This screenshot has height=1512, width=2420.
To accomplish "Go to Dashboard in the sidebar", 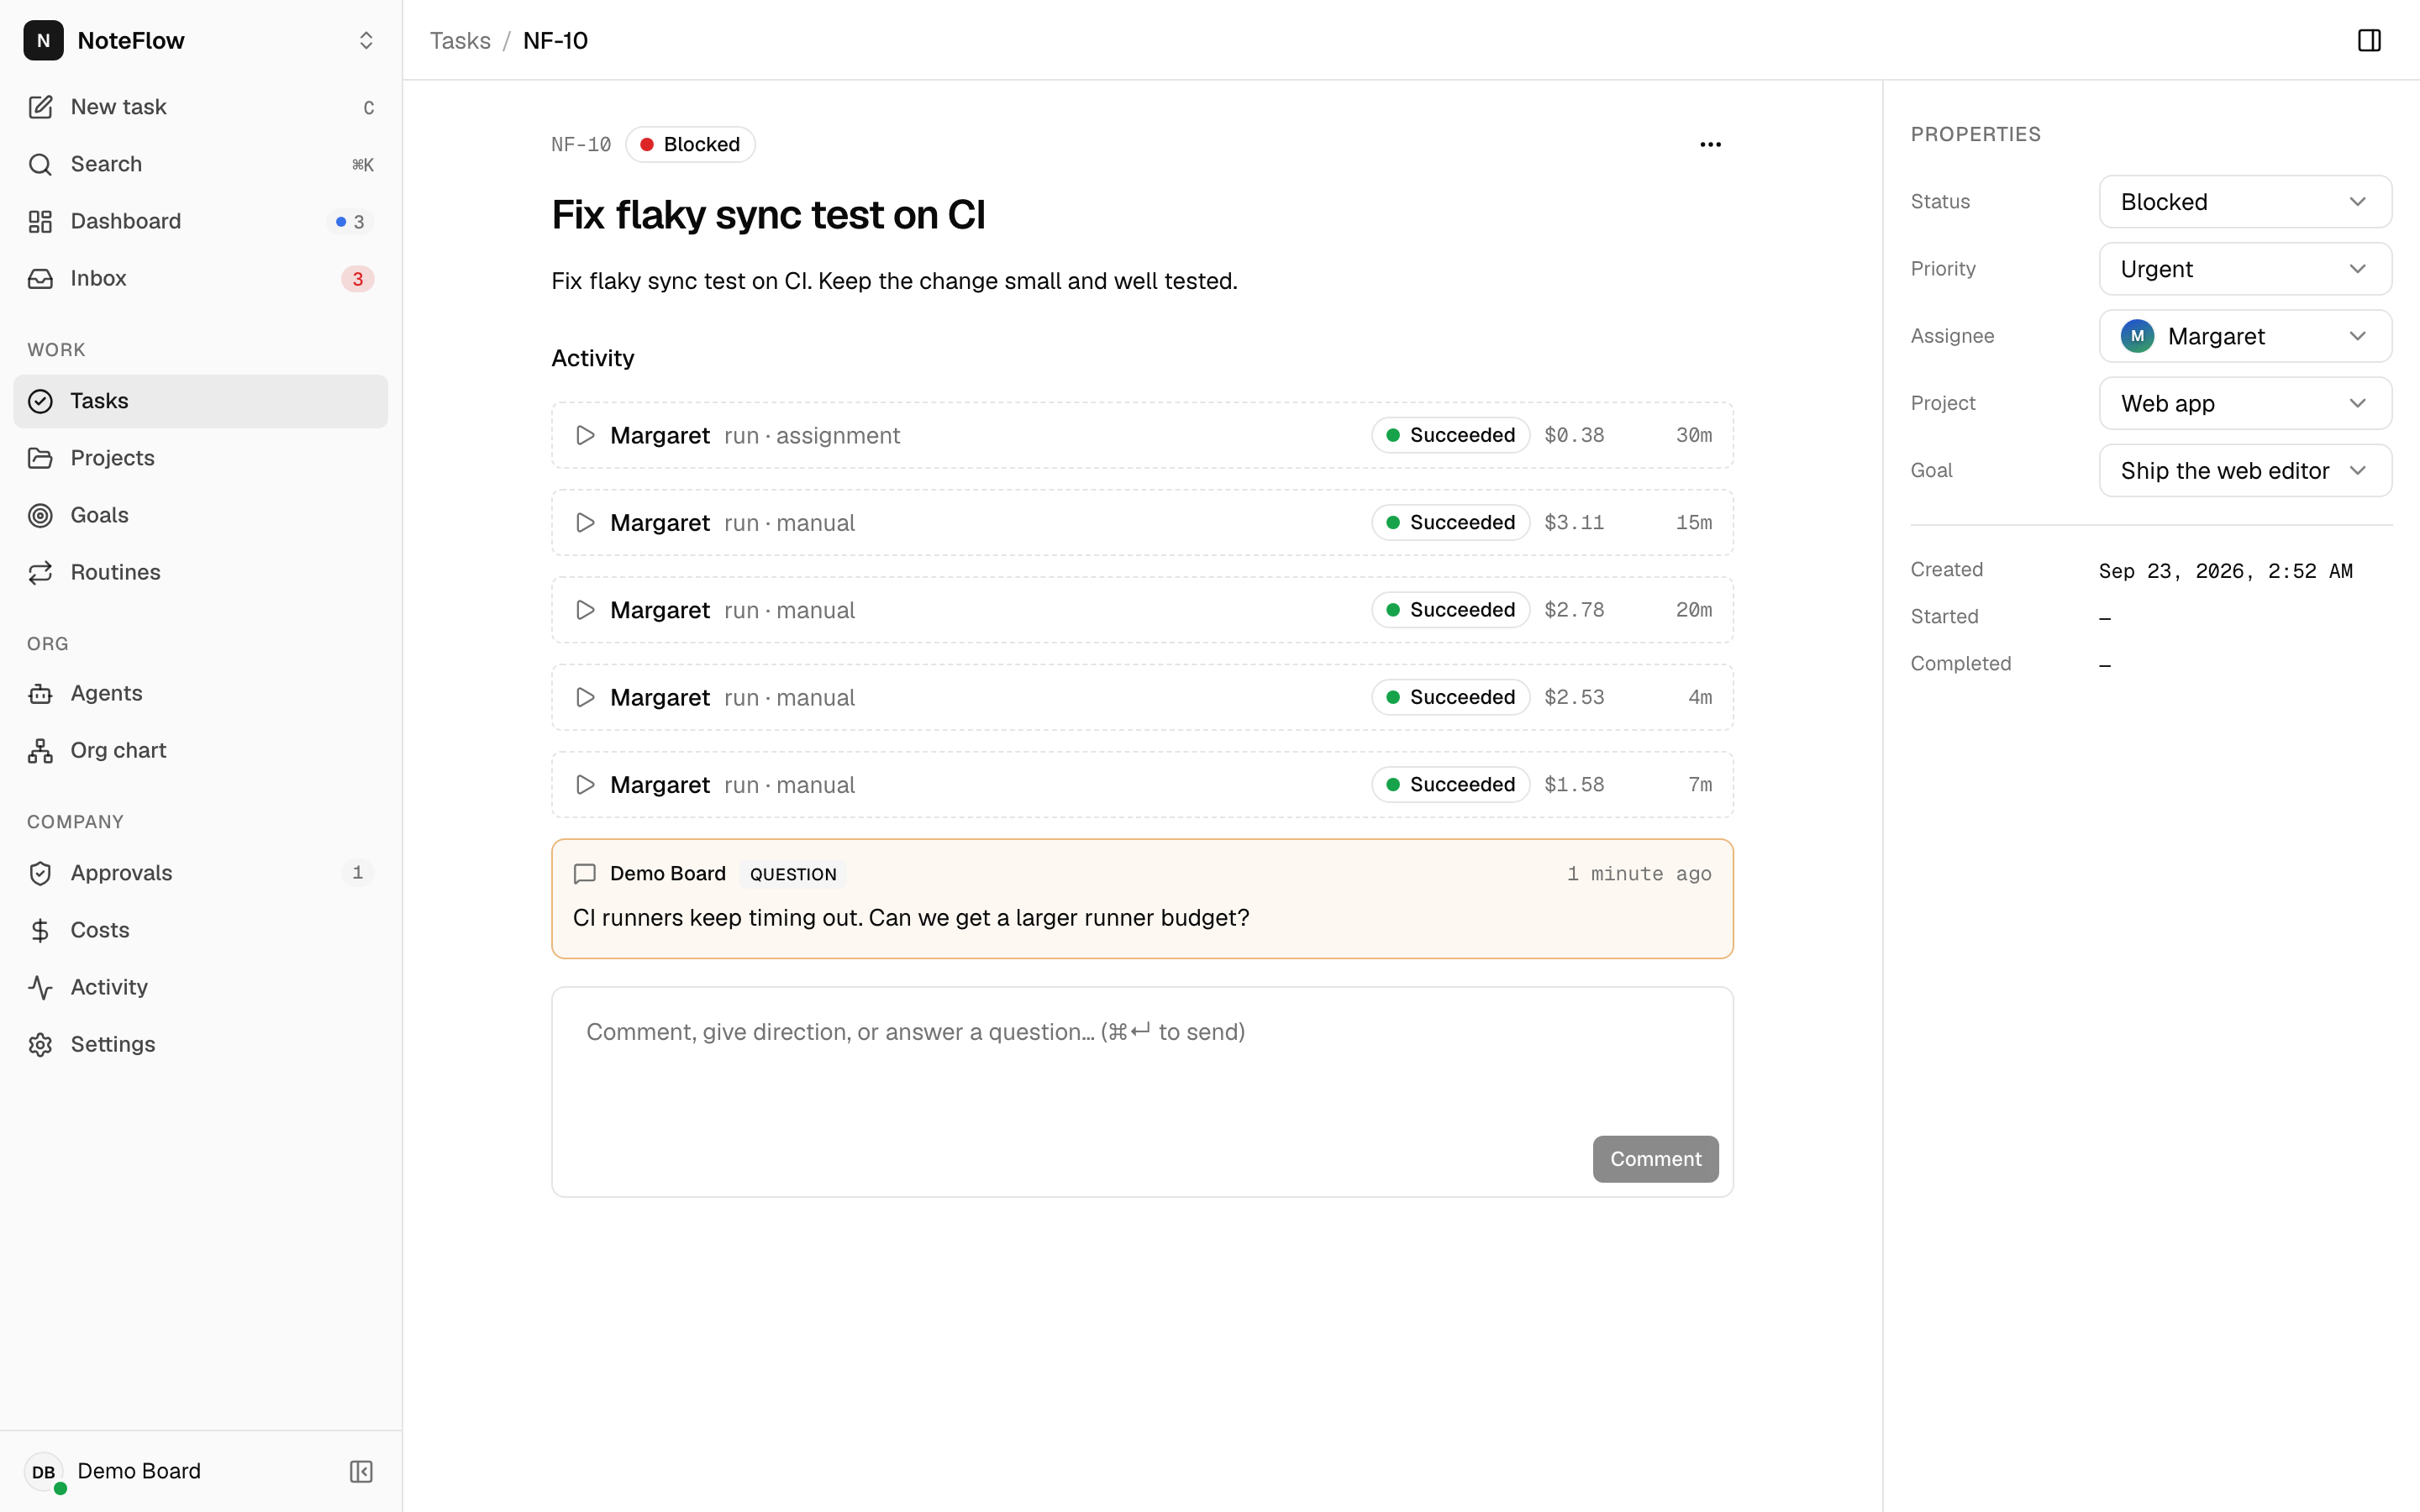I will click(200, 221).
